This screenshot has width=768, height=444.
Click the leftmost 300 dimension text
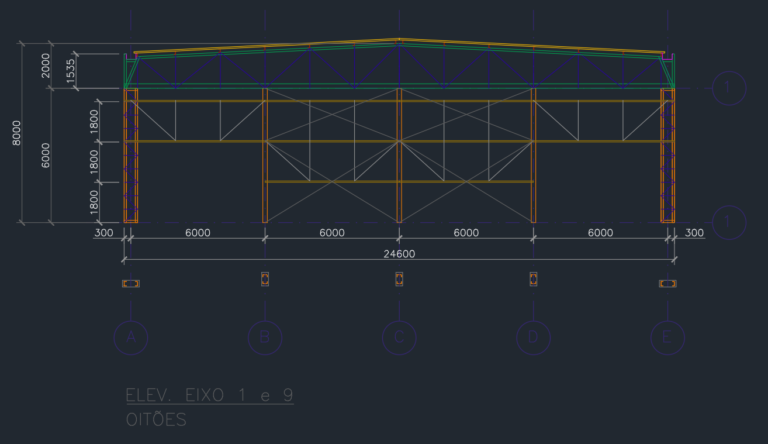pyautogui.click(x=103, y=233)
